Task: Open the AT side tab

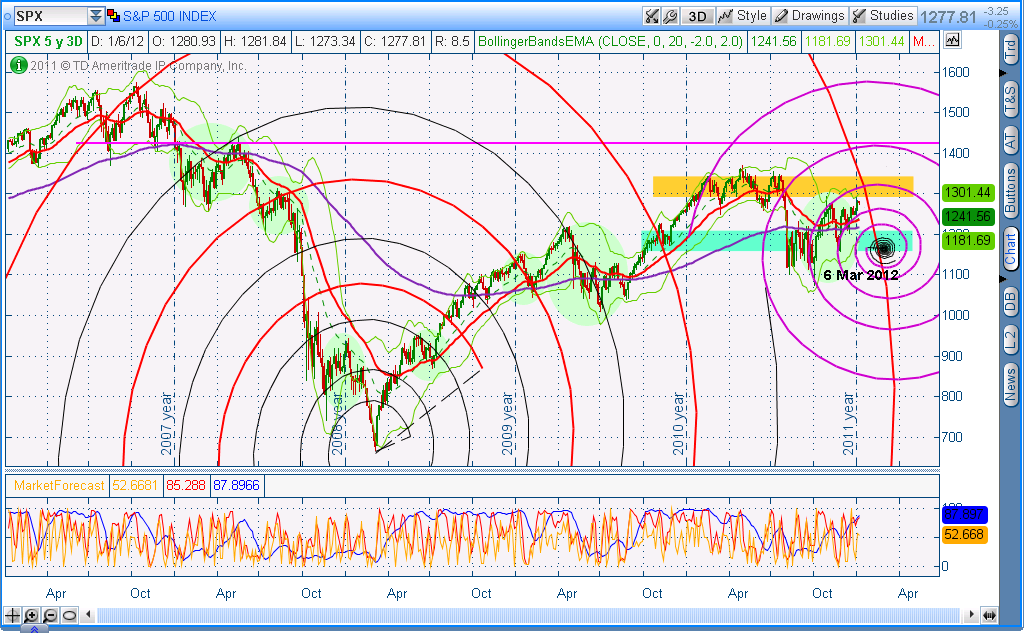Action: pos(1010,140)
